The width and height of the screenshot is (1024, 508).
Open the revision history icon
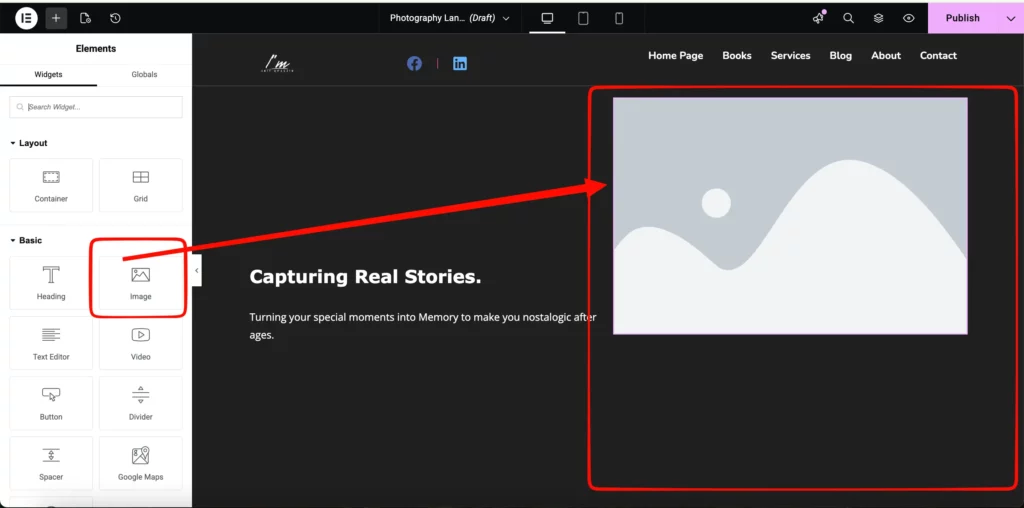(115, 18)
